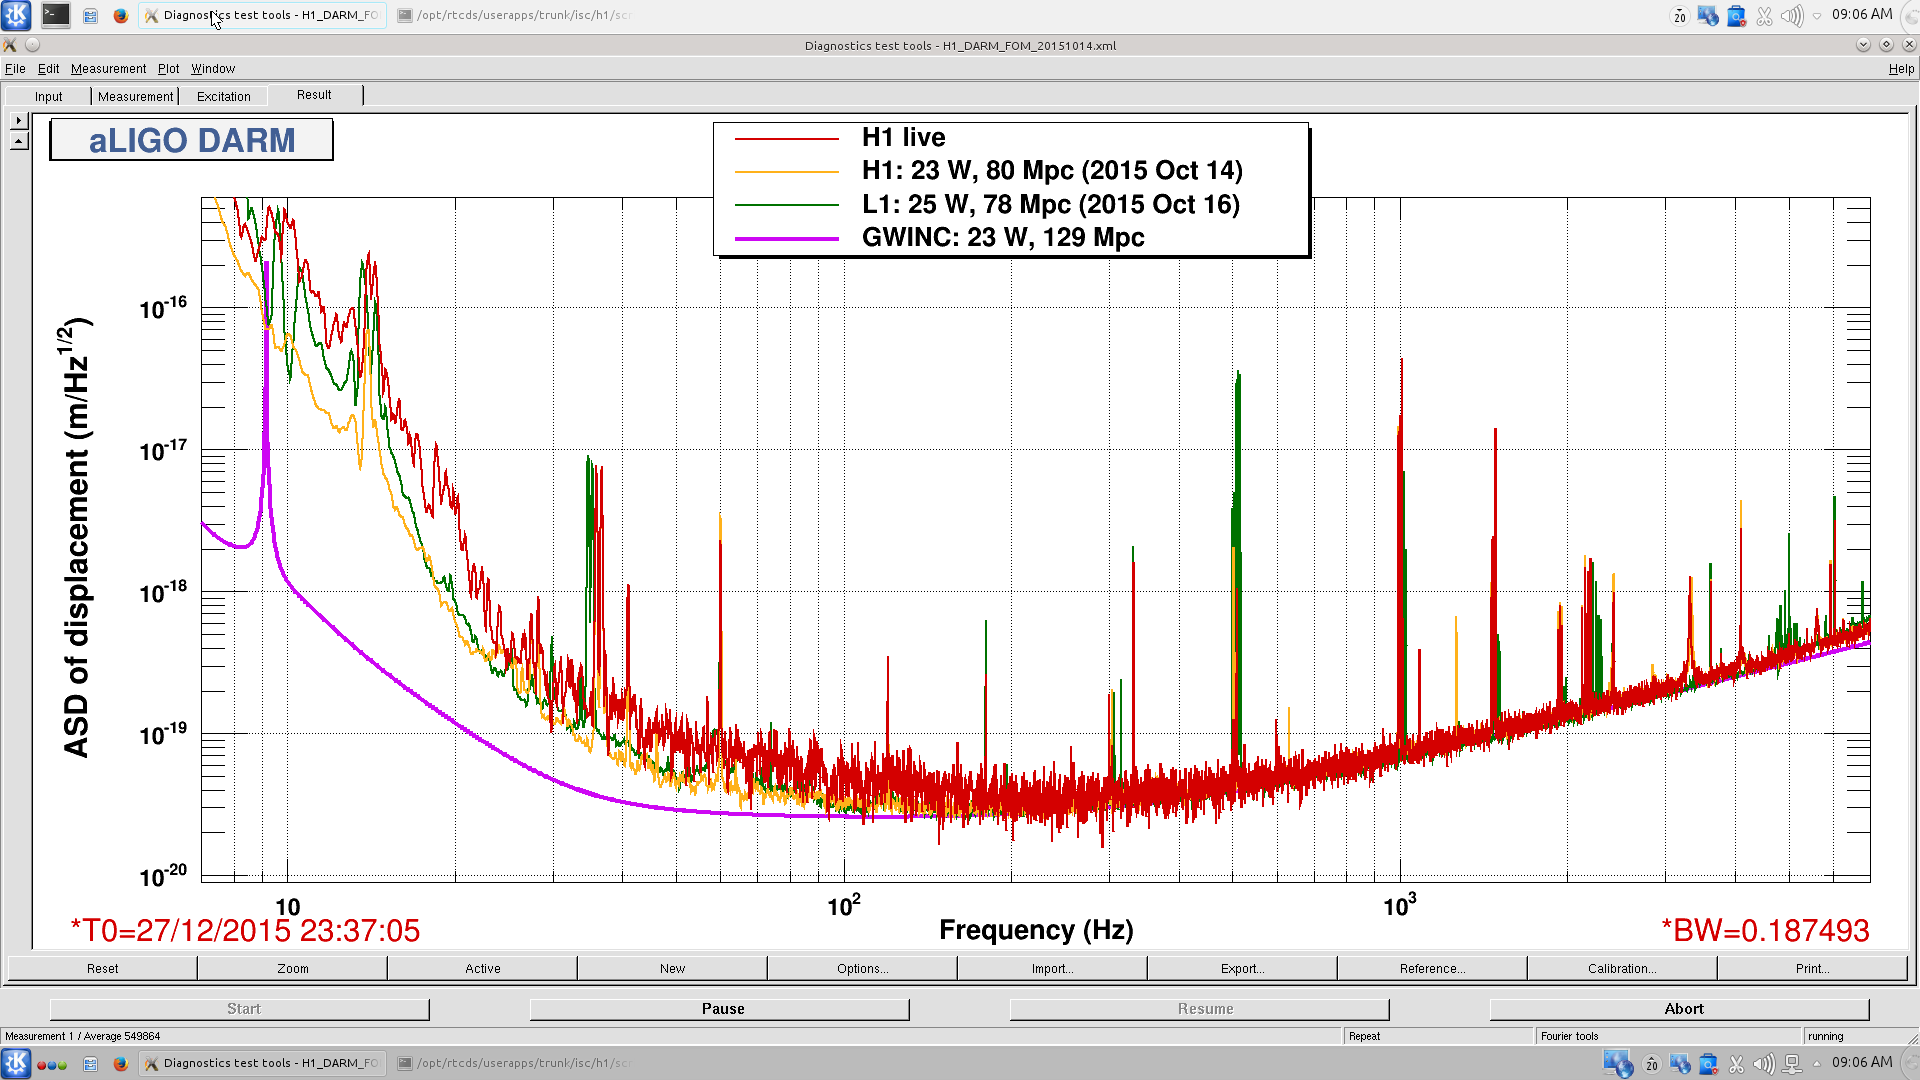The image size is (1920, 1080).
Task: Launch the terminal from the top panel
Action: pyautogui.click(x=56, y=15)
